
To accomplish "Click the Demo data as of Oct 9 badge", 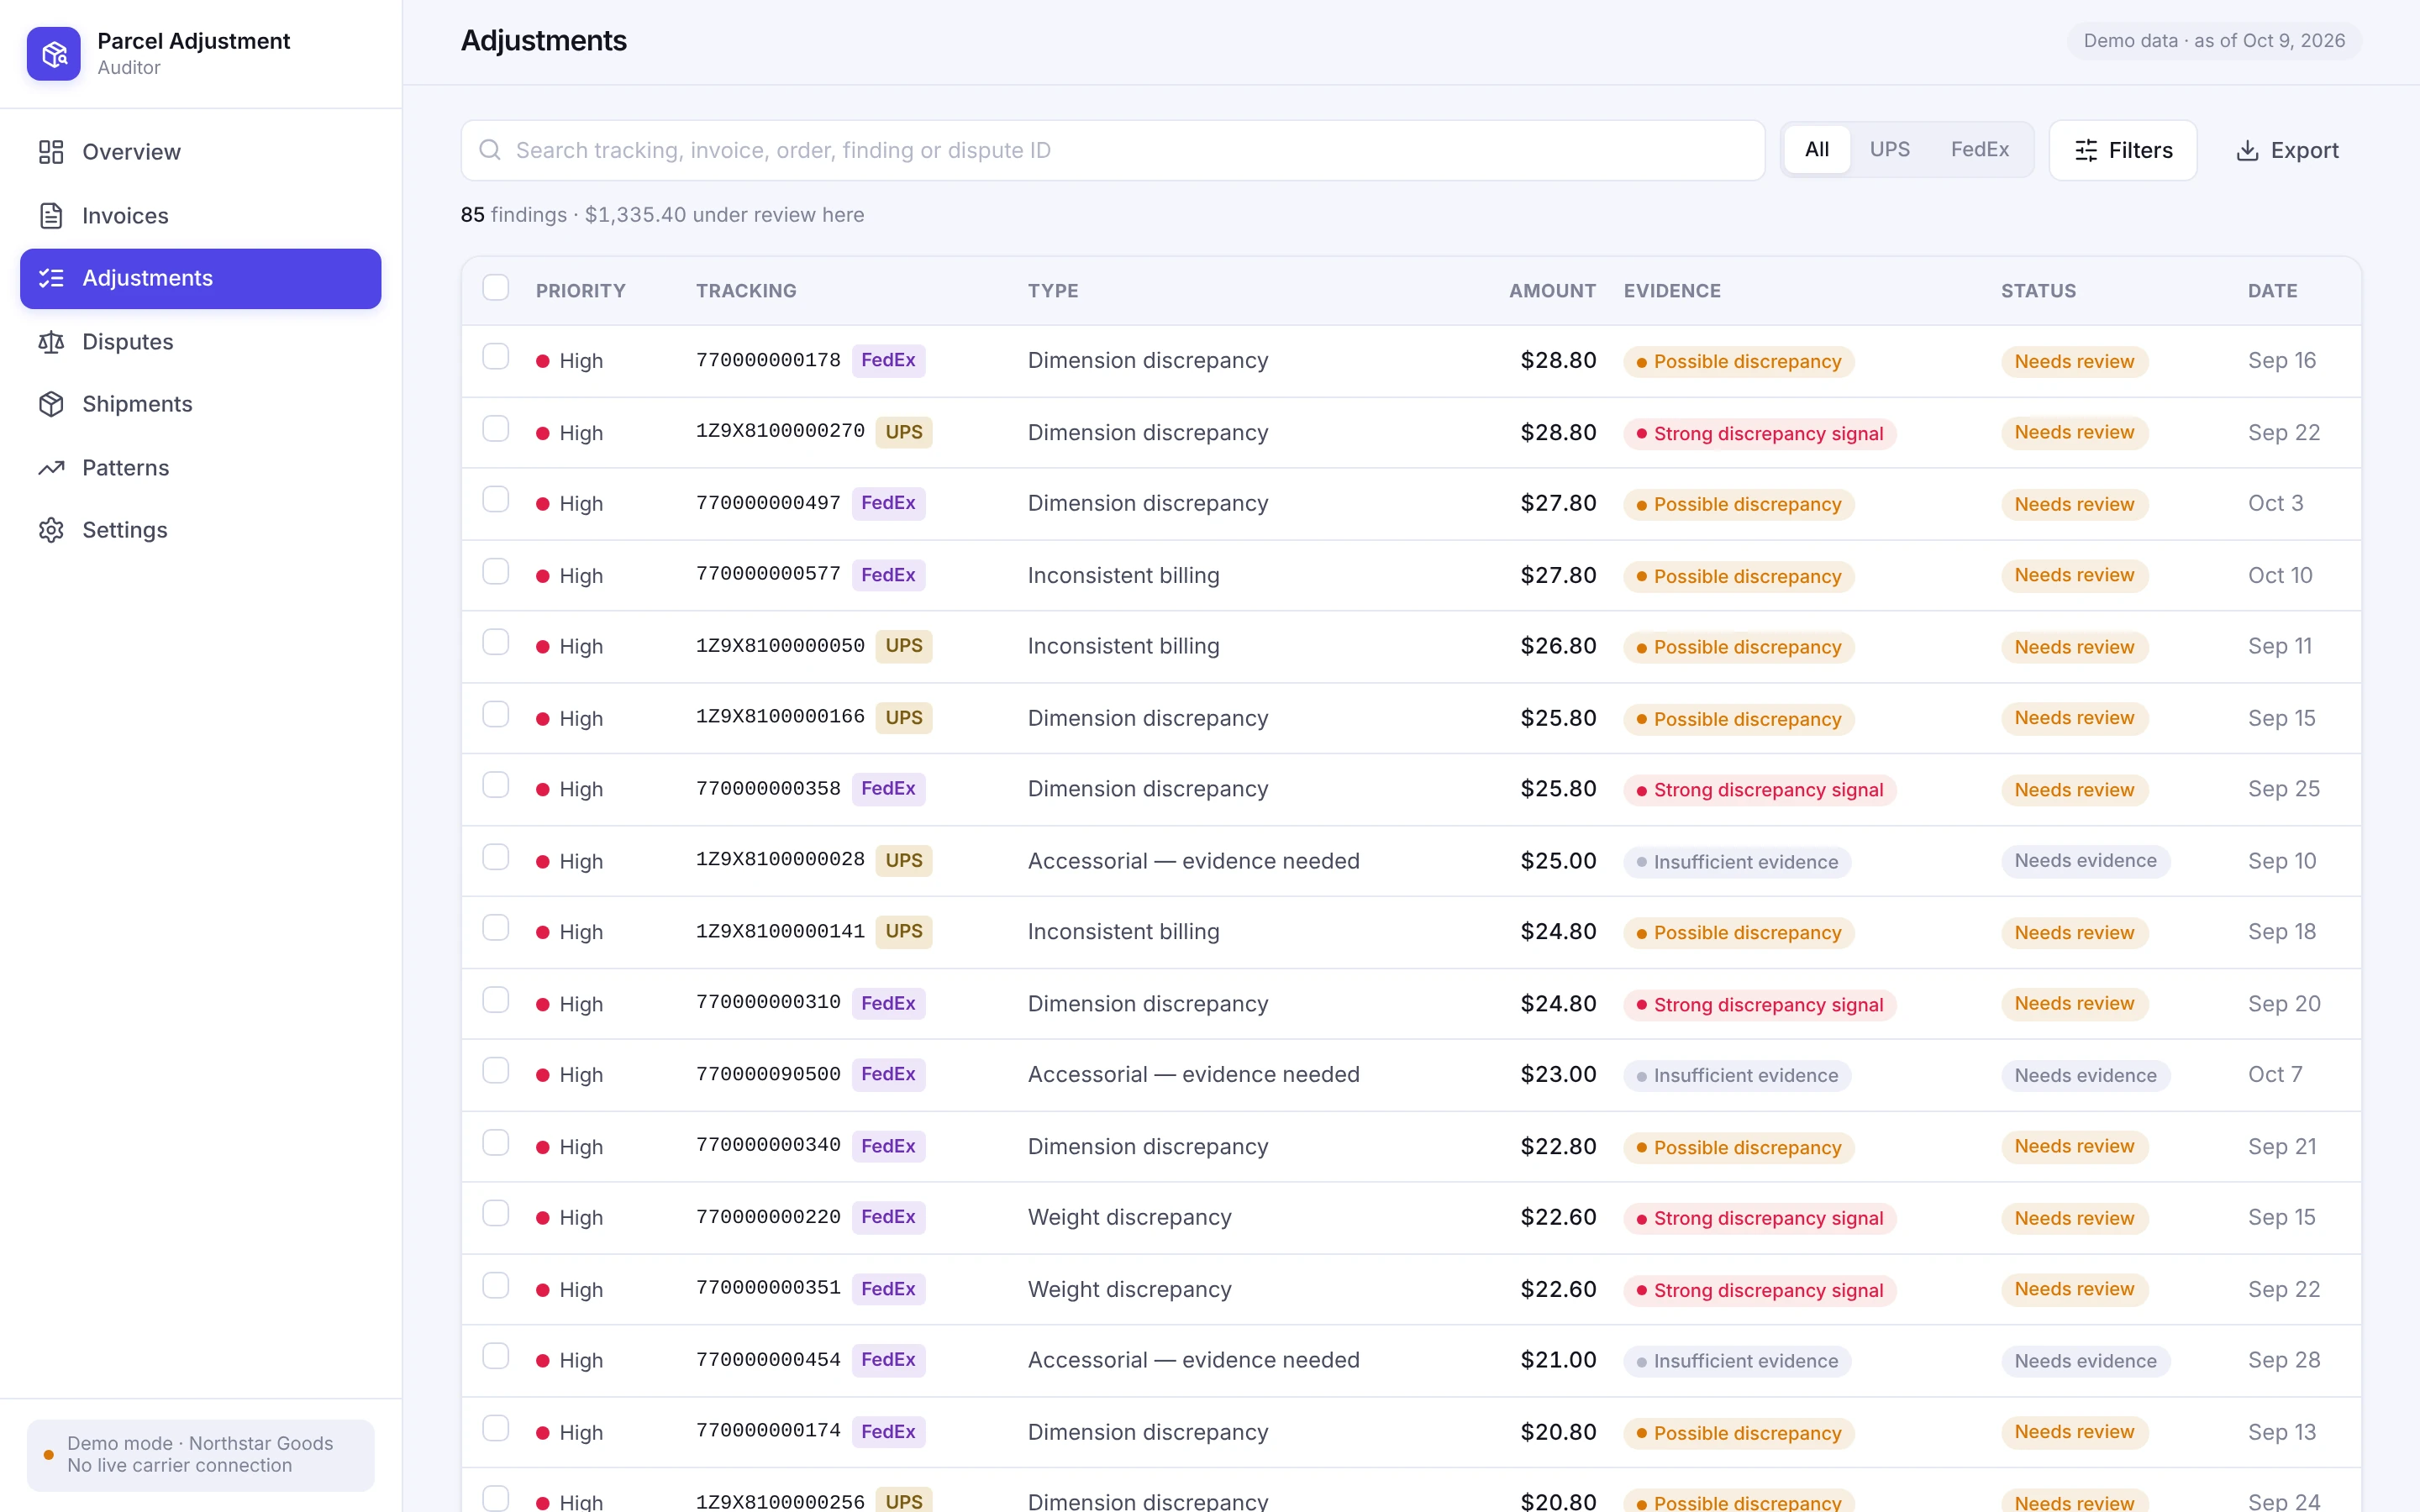I will pyautogui.click(x=2214, y=41).
